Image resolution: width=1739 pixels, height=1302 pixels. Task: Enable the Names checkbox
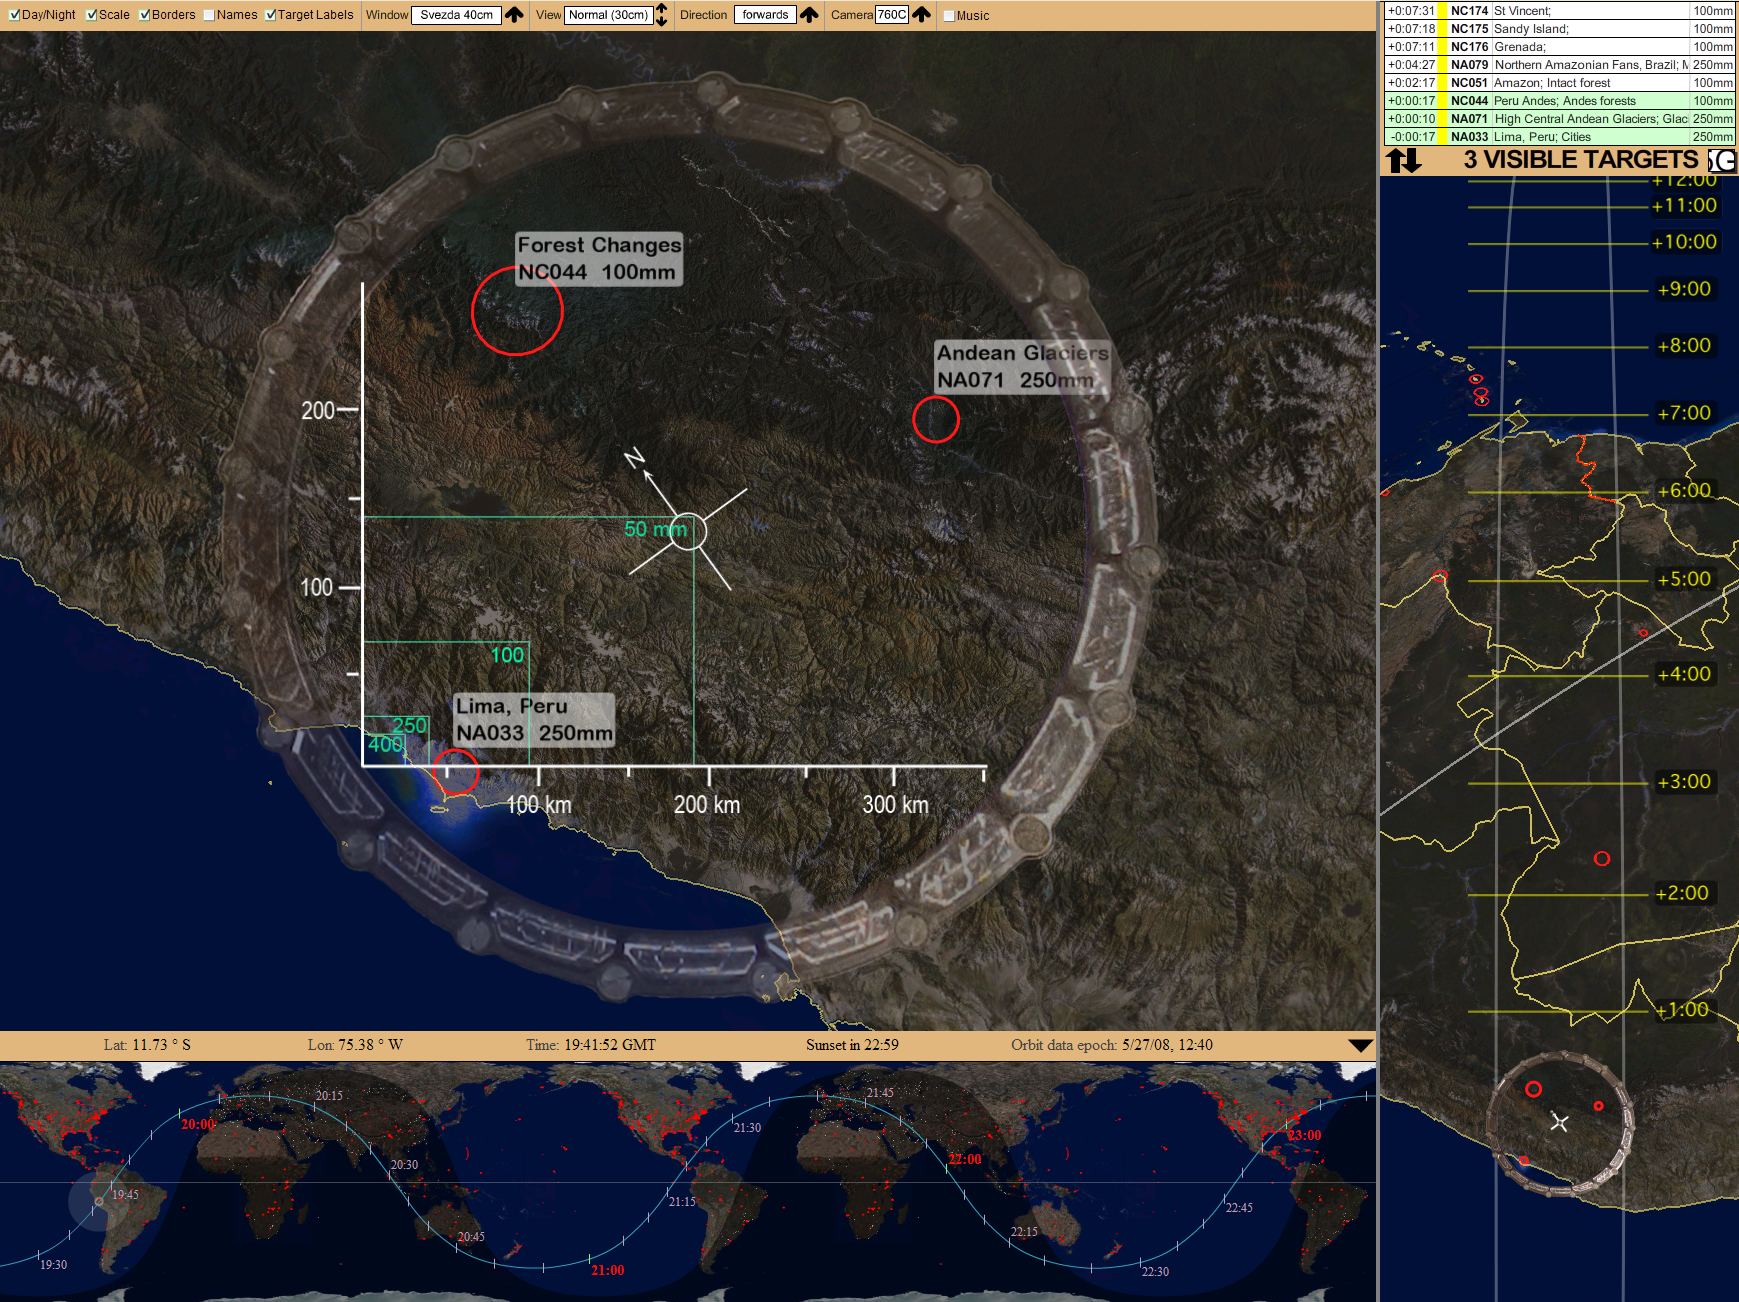pyautogui.click(x=209, y=15)
